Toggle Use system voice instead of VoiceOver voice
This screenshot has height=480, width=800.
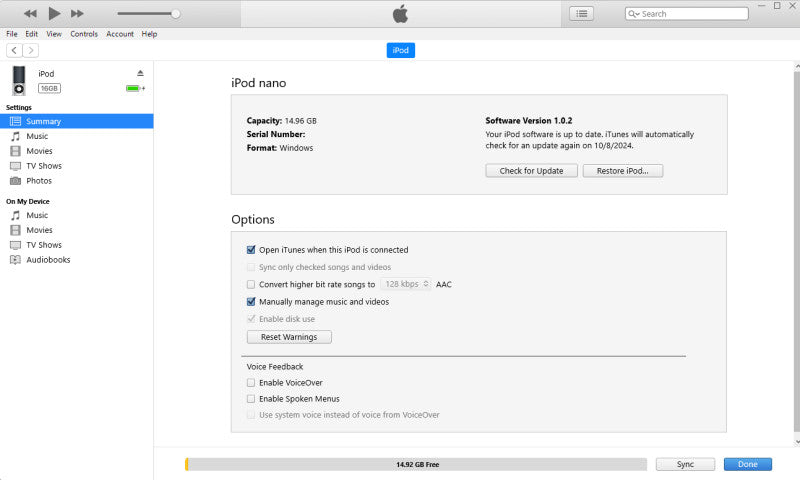pos(251,415)
